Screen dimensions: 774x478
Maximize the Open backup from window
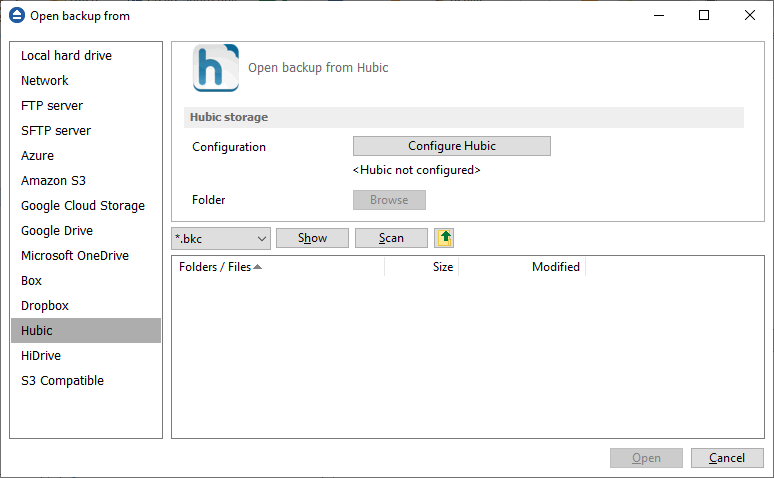tap(704, 15)
